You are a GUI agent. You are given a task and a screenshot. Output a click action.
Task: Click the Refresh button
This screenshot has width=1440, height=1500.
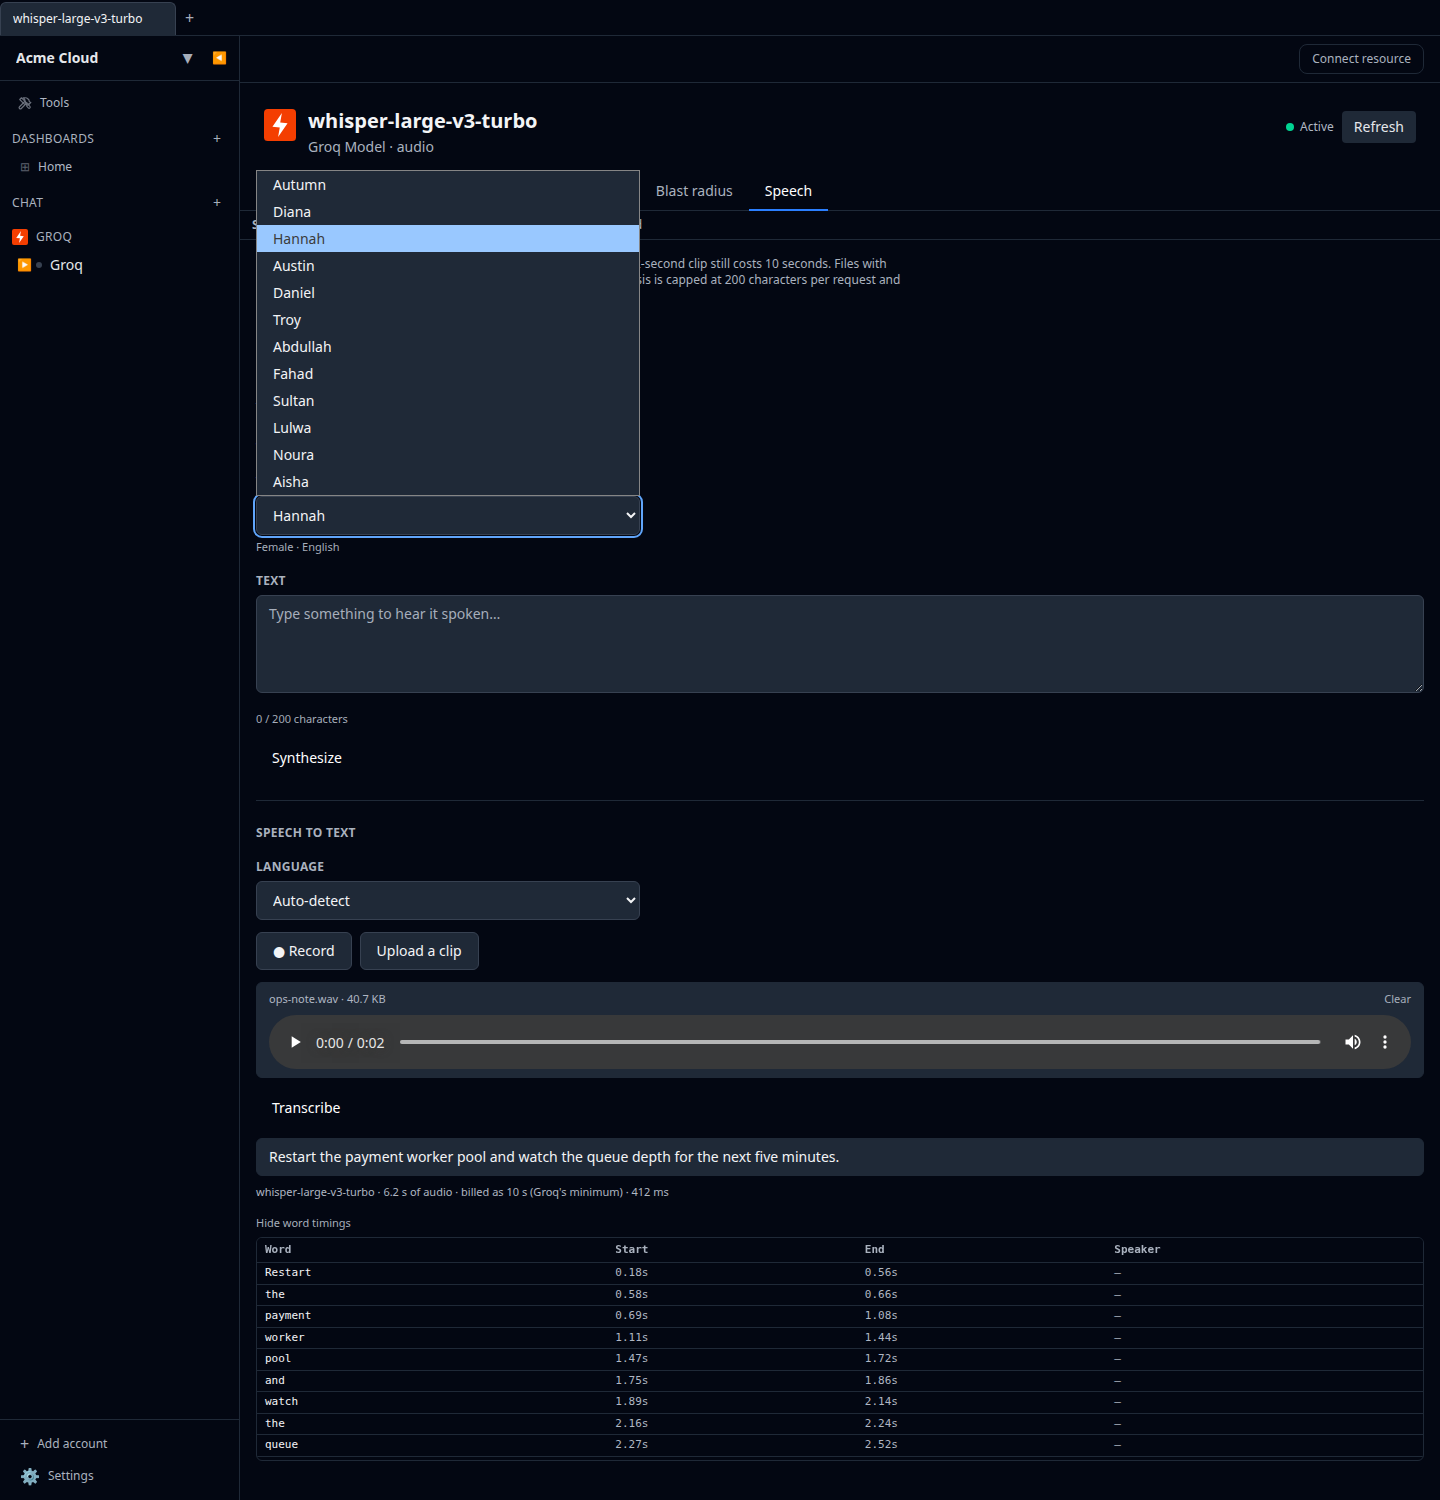click(x=1378, y=127)
